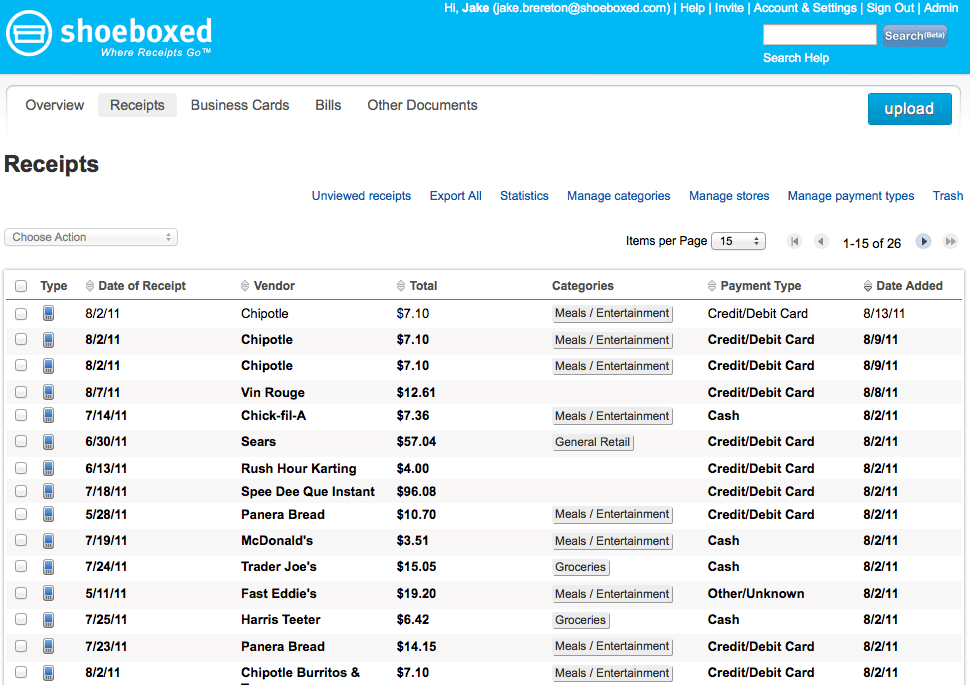Click the Shoeboxed logo icon
This screenshot has height=685, width=970.
coord(28,33)
